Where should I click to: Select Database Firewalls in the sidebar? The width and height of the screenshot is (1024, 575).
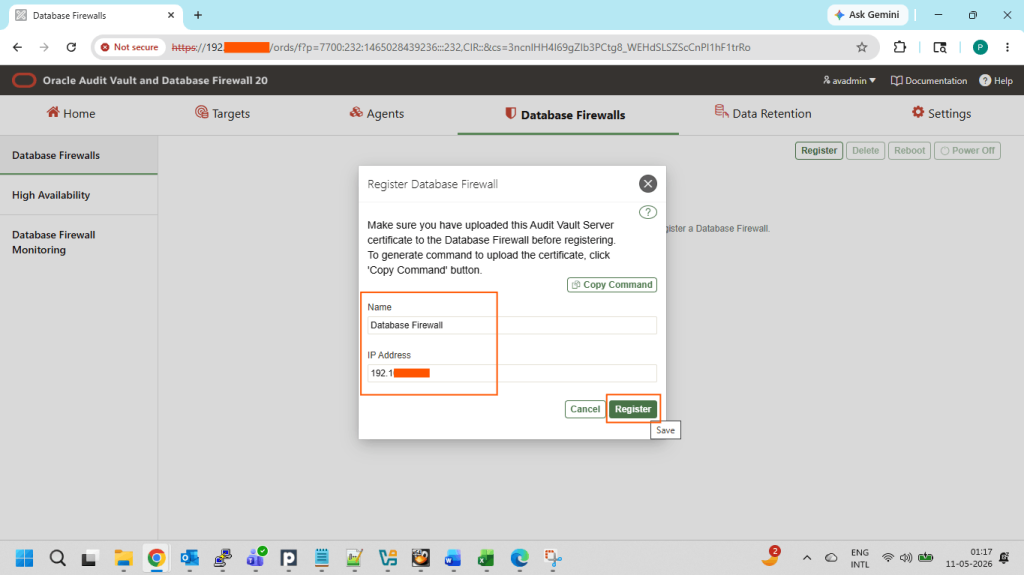(78, 155)
